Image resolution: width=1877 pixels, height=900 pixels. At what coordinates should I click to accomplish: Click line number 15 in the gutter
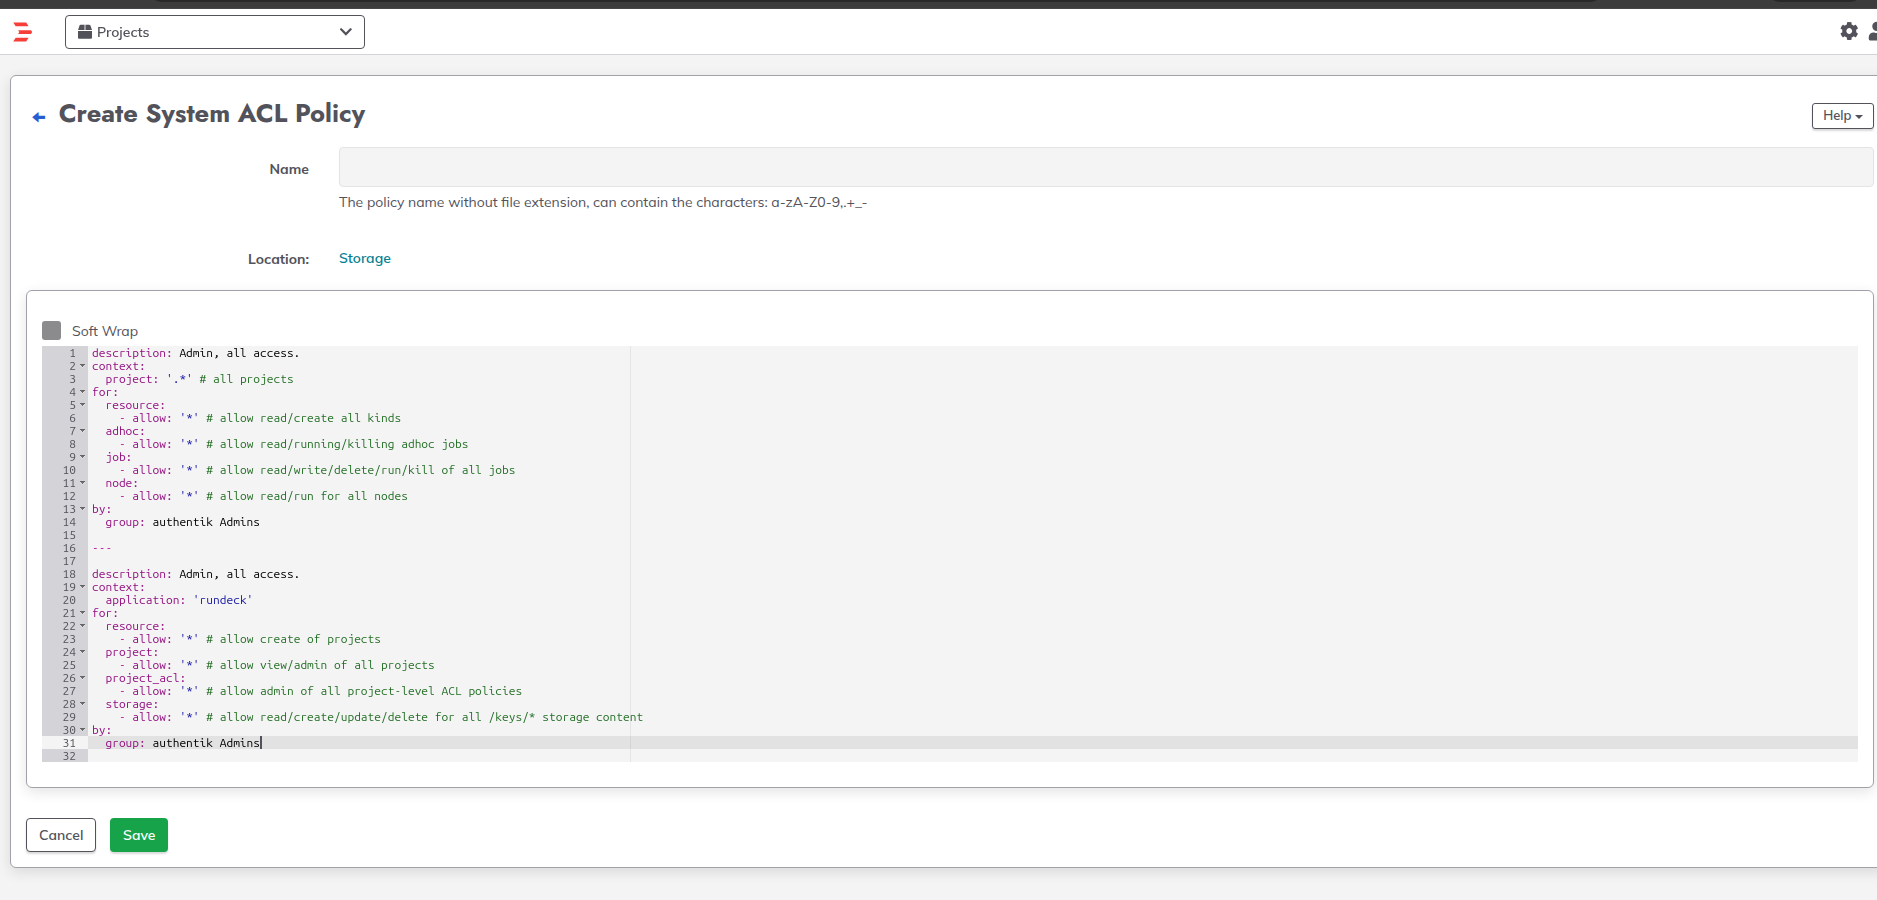point(69,535)
